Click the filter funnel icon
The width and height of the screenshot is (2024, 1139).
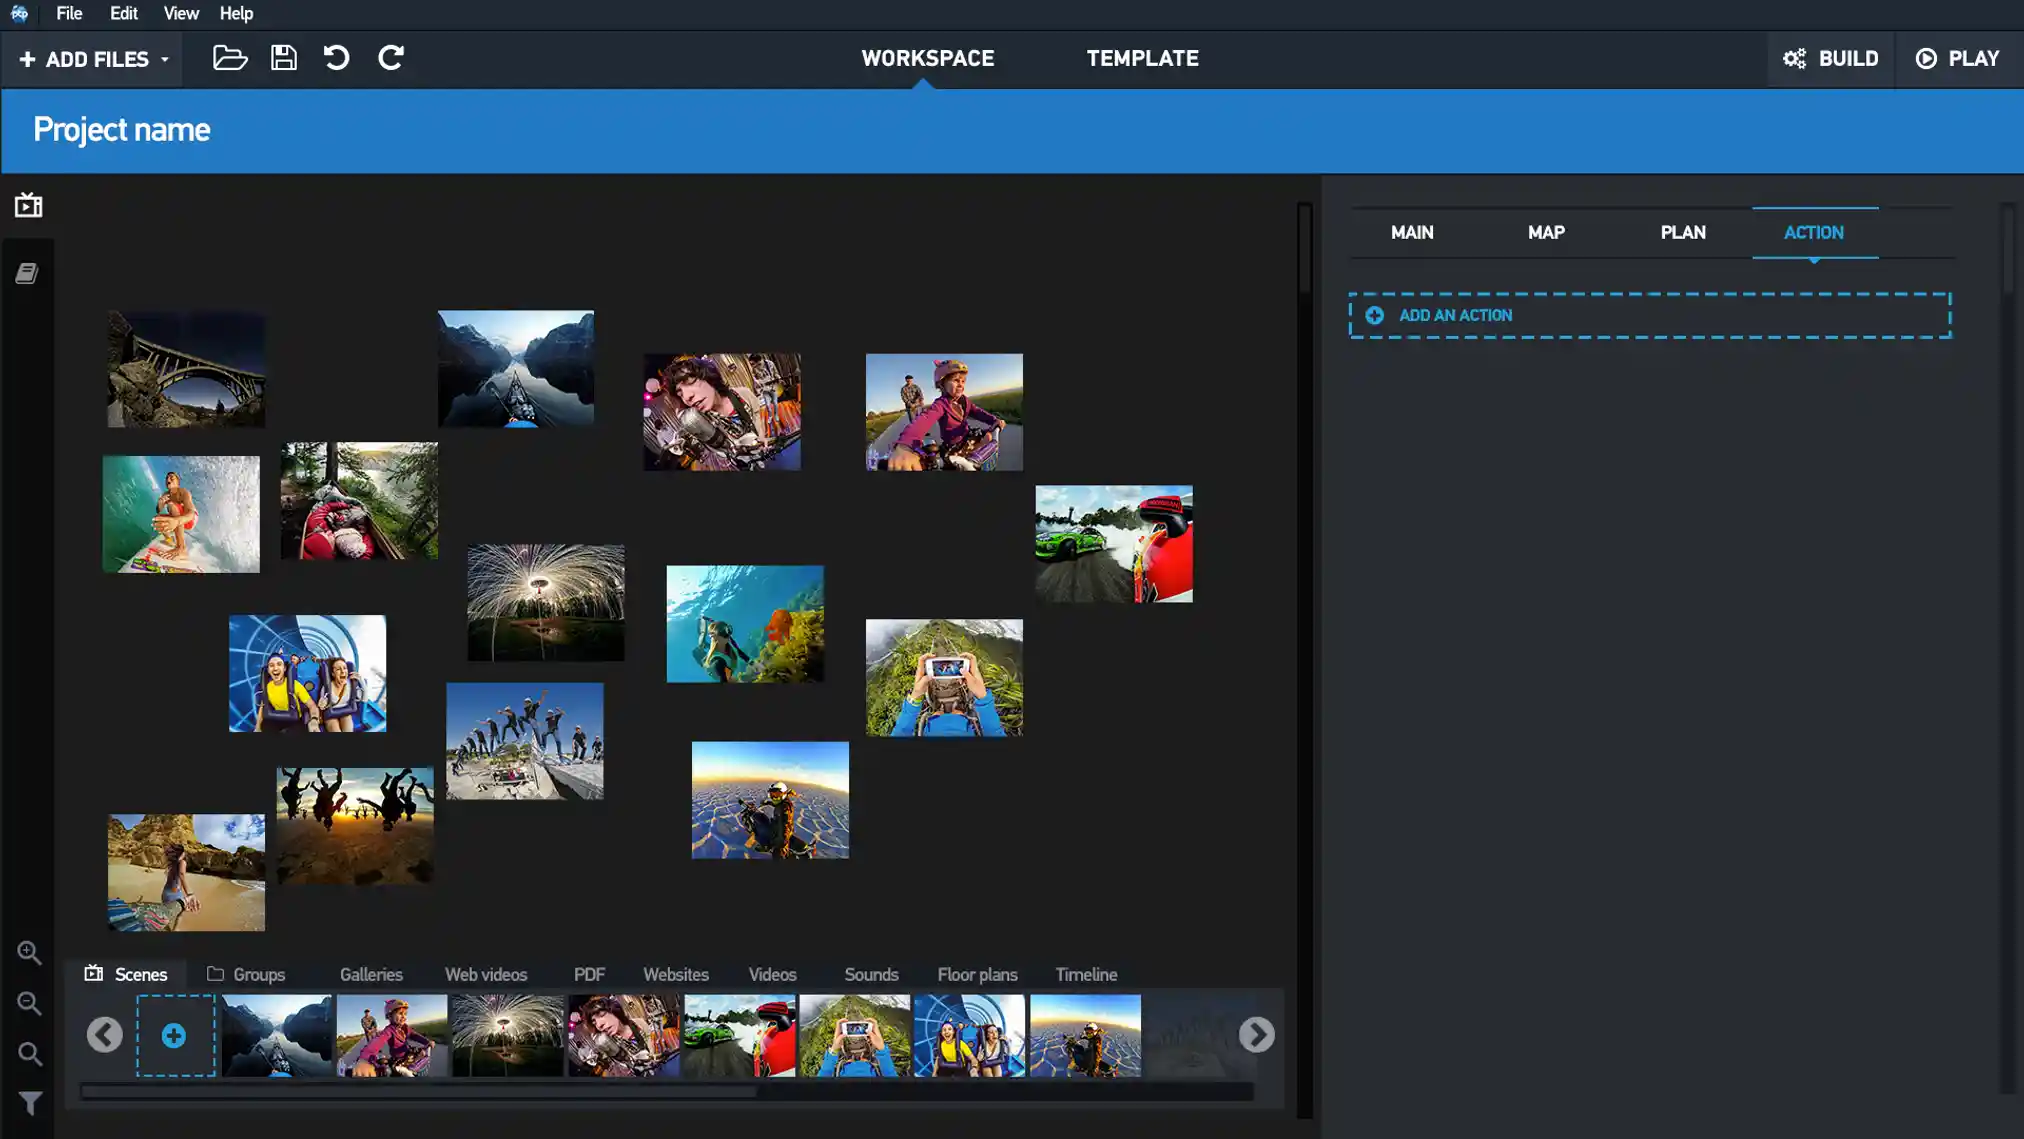pos(30,1104)
